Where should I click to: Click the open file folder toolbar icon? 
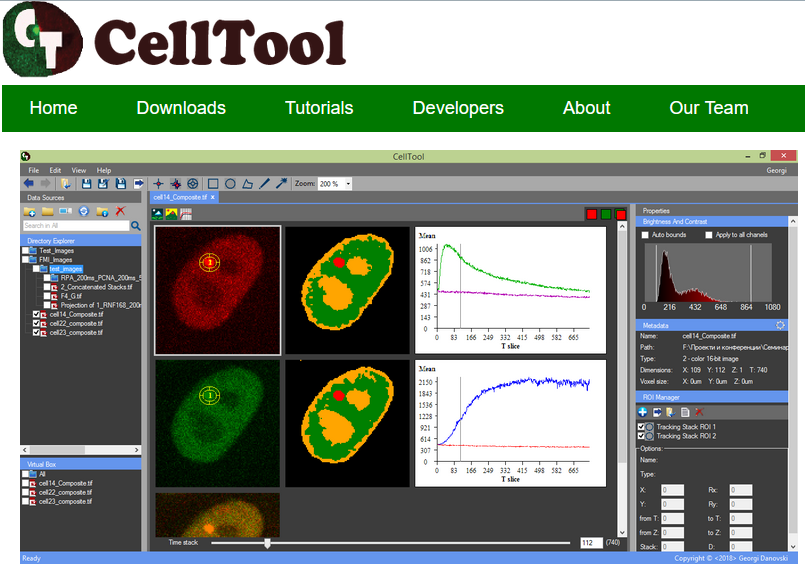click(x=66, y=183)
